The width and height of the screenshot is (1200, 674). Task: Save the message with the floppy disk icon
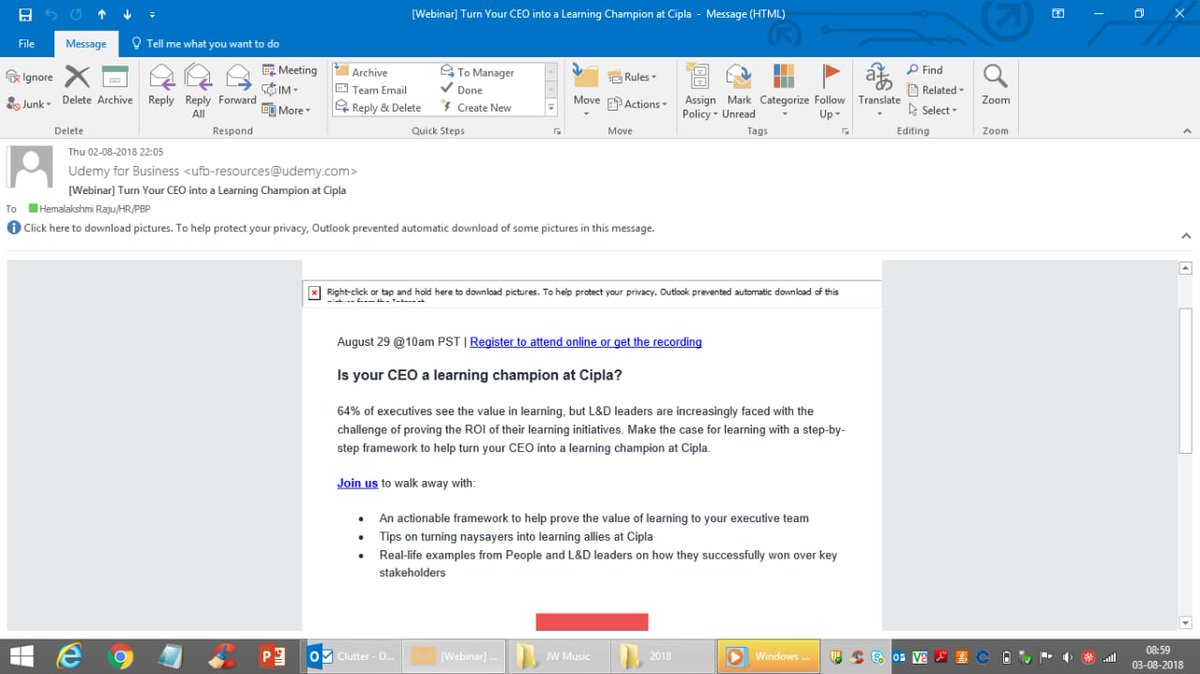click(x=25, y=14)
